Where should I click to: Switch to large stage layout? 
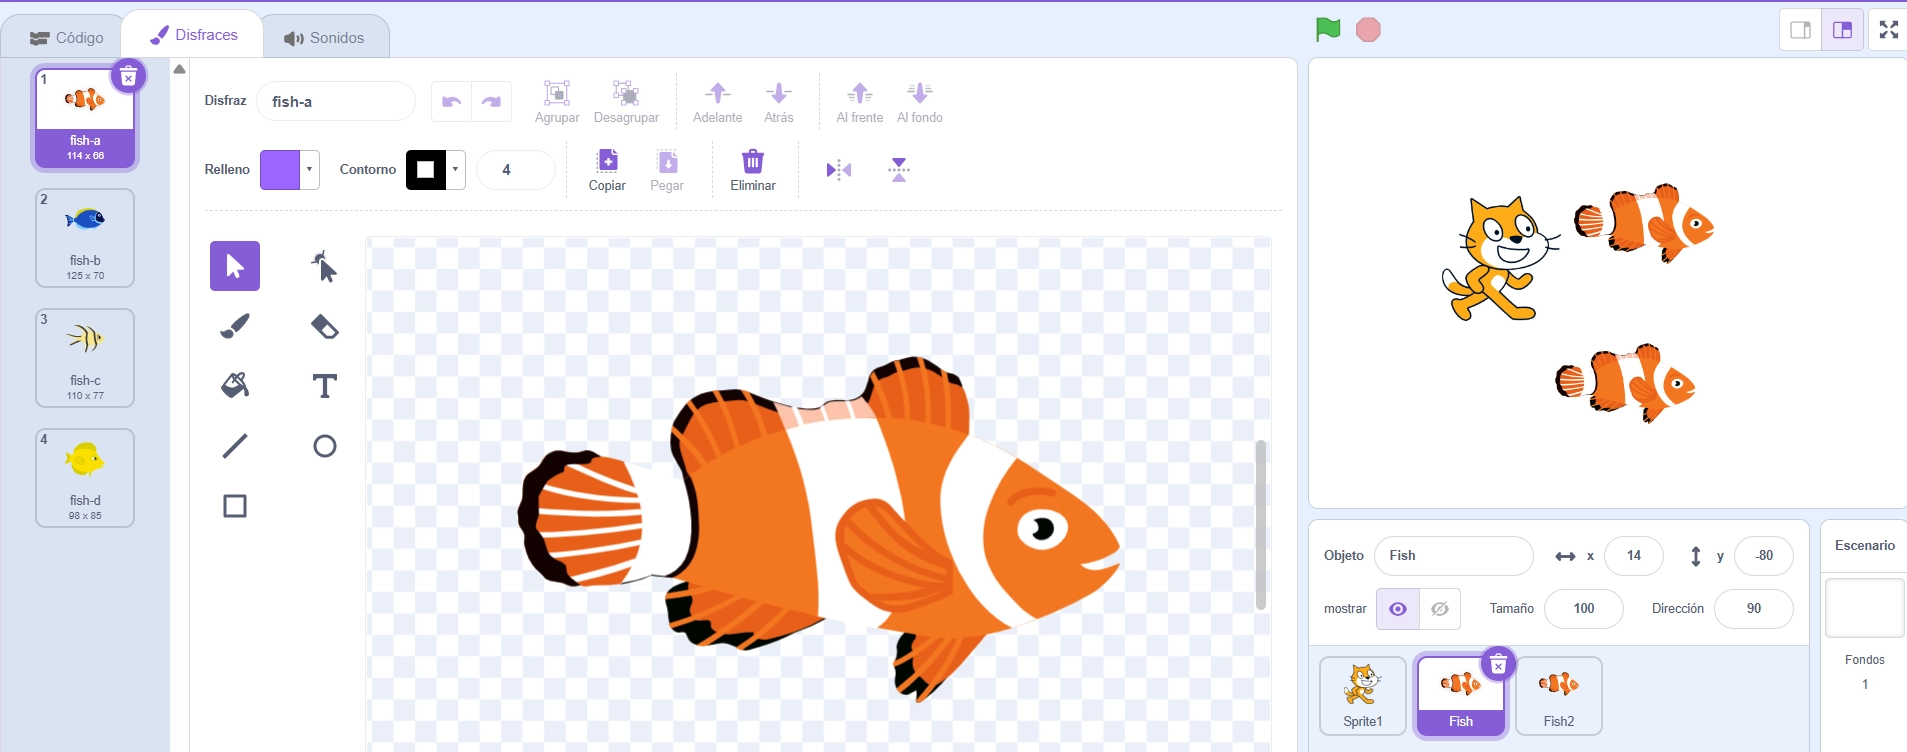[x=1842, y=30]
